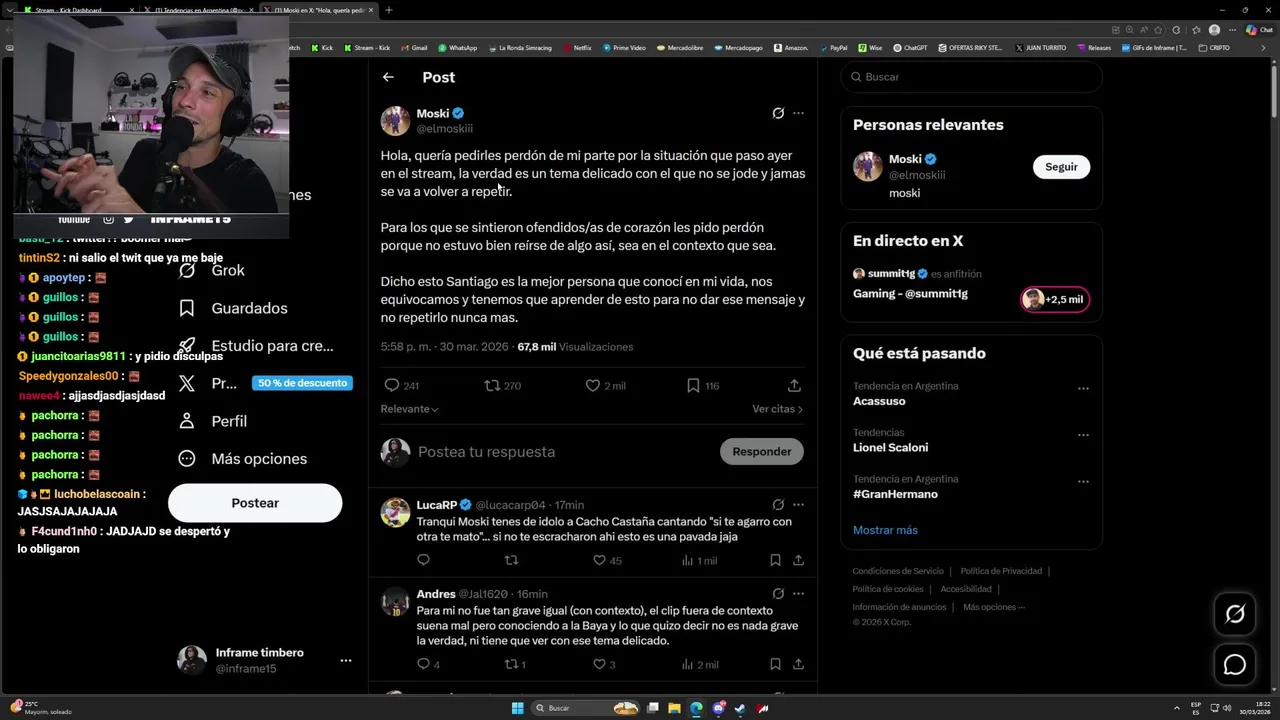
Task: Open Grok in the left sidebar
Action: tap(211, 270)
